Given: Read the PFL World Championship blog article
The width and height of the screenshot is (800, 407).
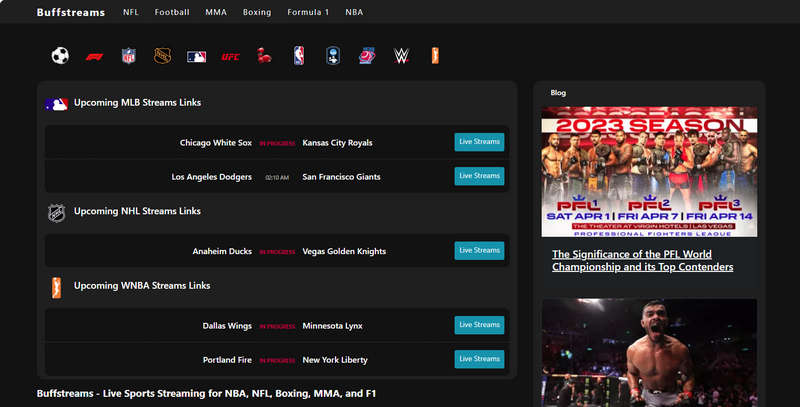Looking at the screenshot, I should pyautogui.click(x=642, y=261).
